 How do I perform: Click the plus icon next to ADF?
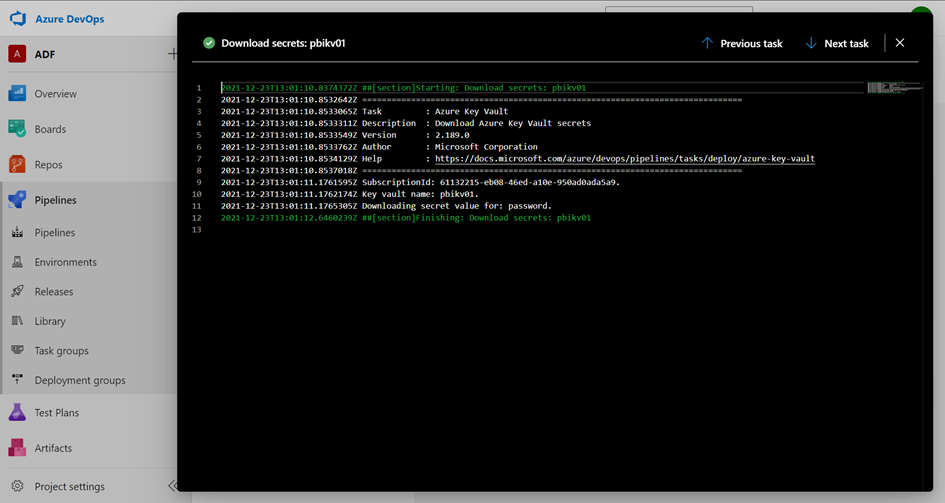[x=172, y=54]
